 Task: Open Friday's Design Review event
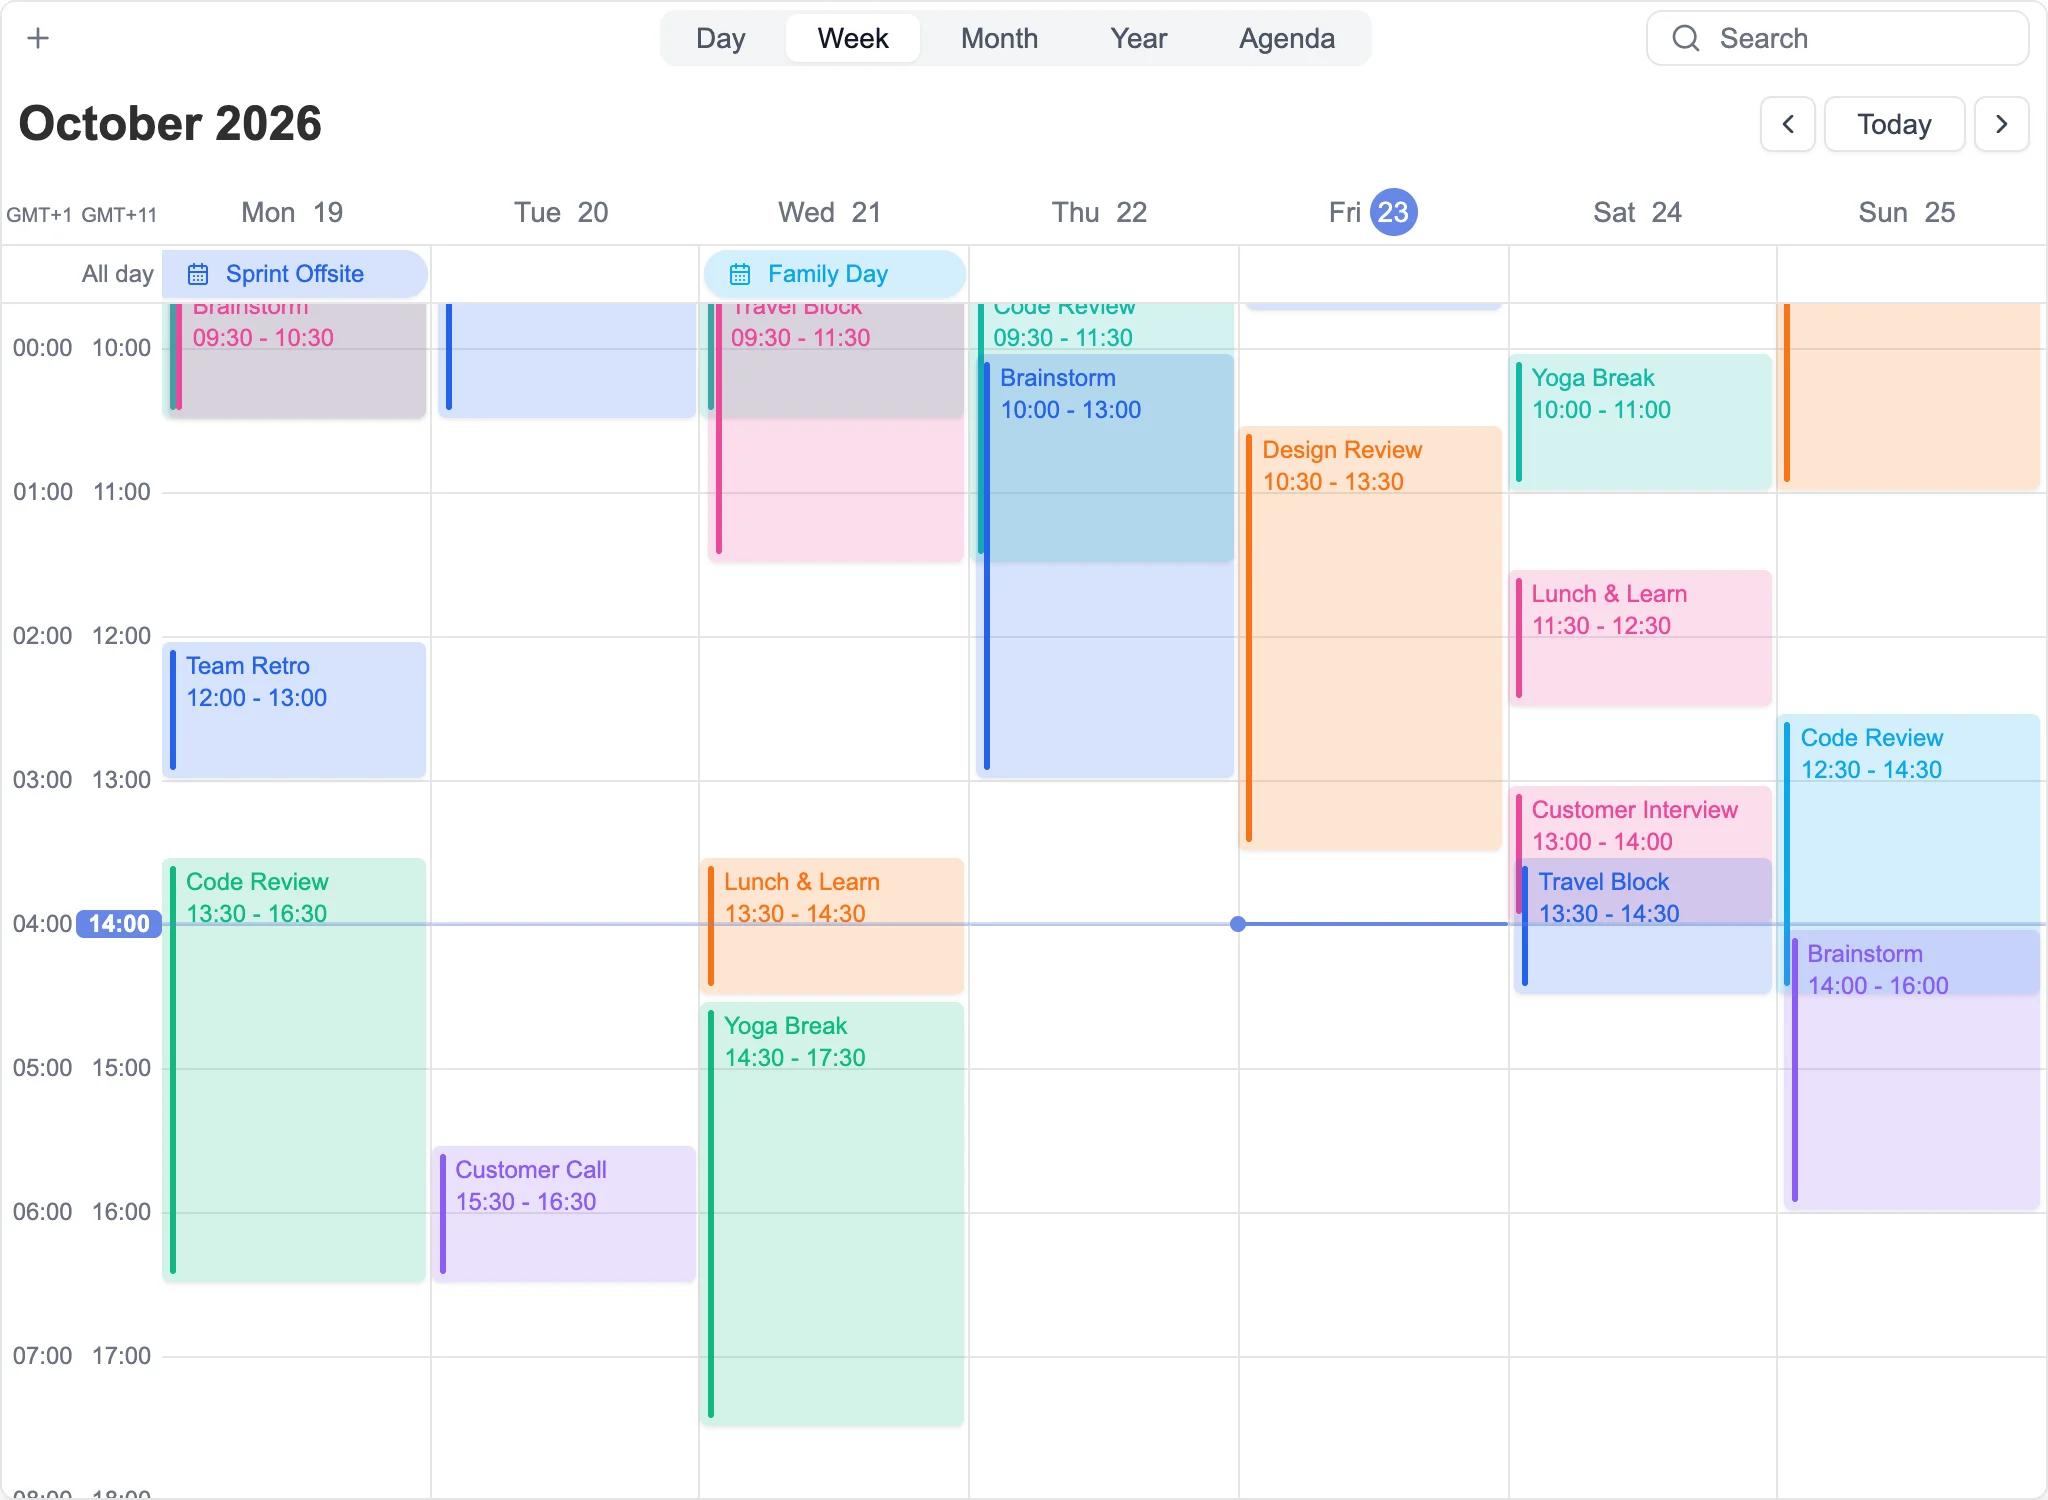(1371, 638)
